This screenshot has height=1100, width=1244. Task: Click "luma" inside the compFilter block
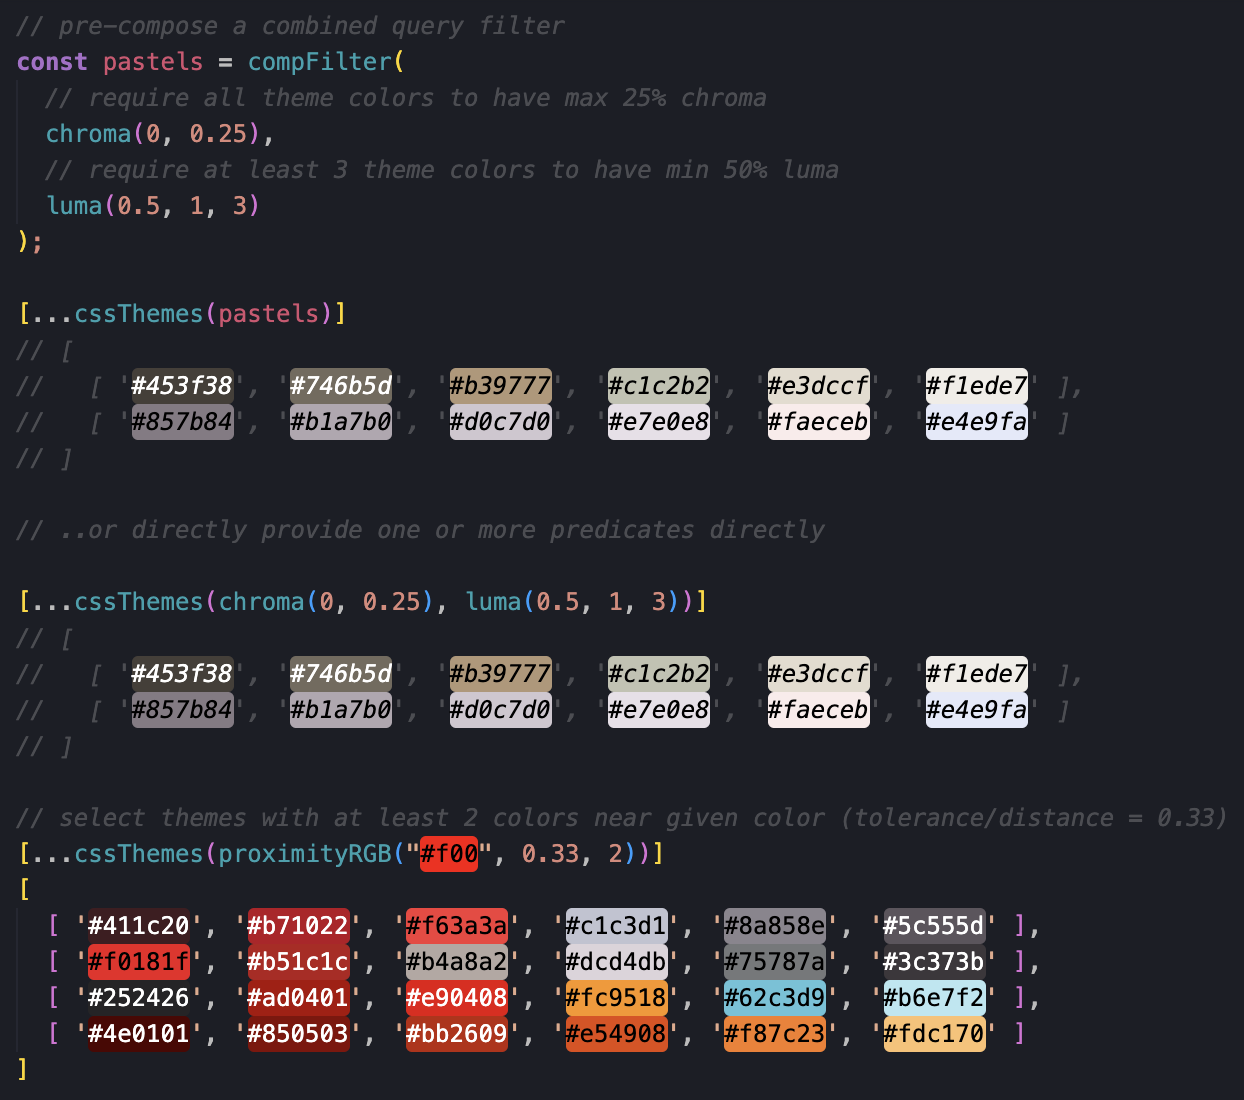[74, 206]
